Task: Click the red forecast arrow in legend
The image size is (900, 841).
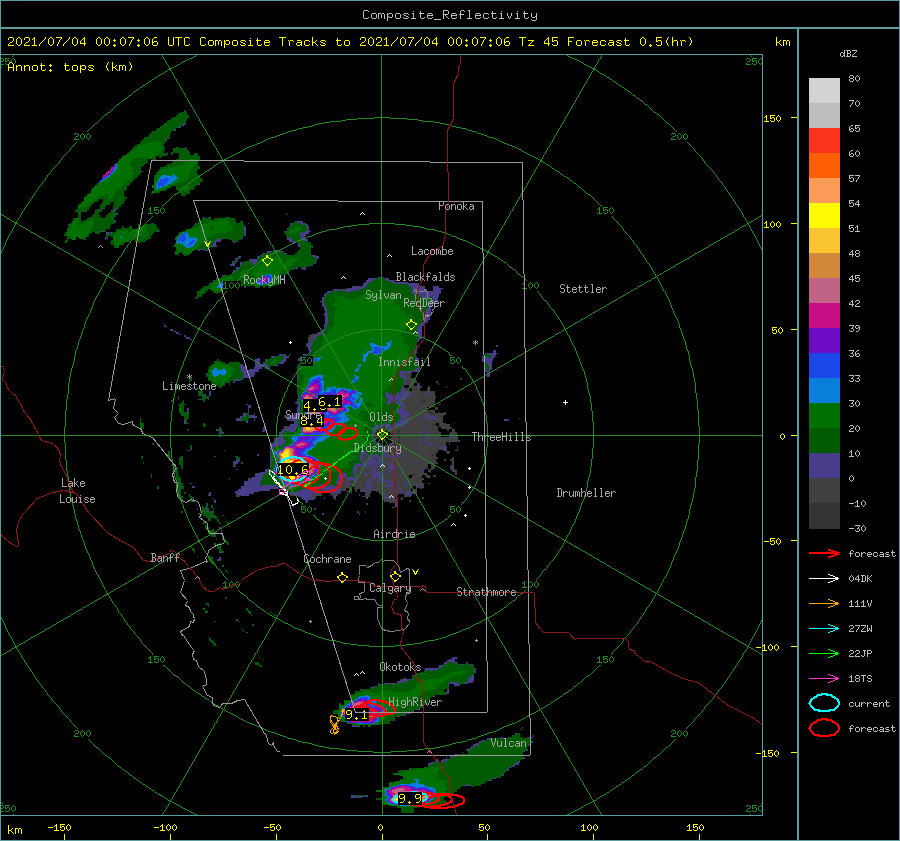Action: click(x=824, y=553)
